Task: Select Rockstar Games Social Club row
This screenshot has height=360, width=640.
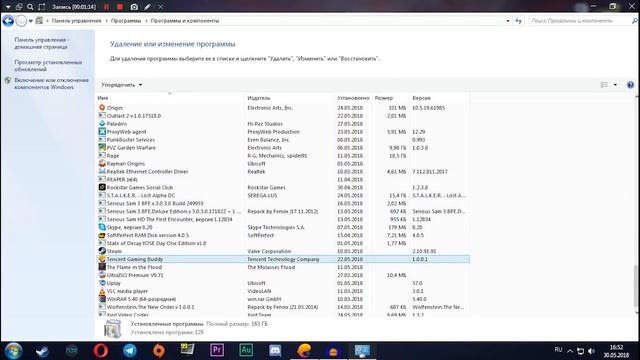Action: [283, 187]
